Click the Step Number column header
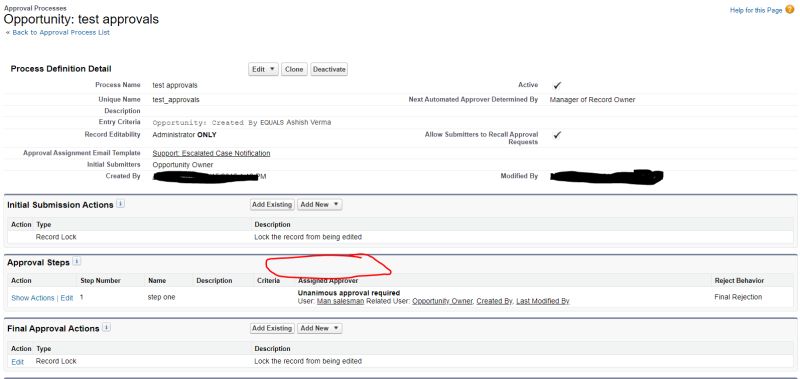 pos(101,281)
